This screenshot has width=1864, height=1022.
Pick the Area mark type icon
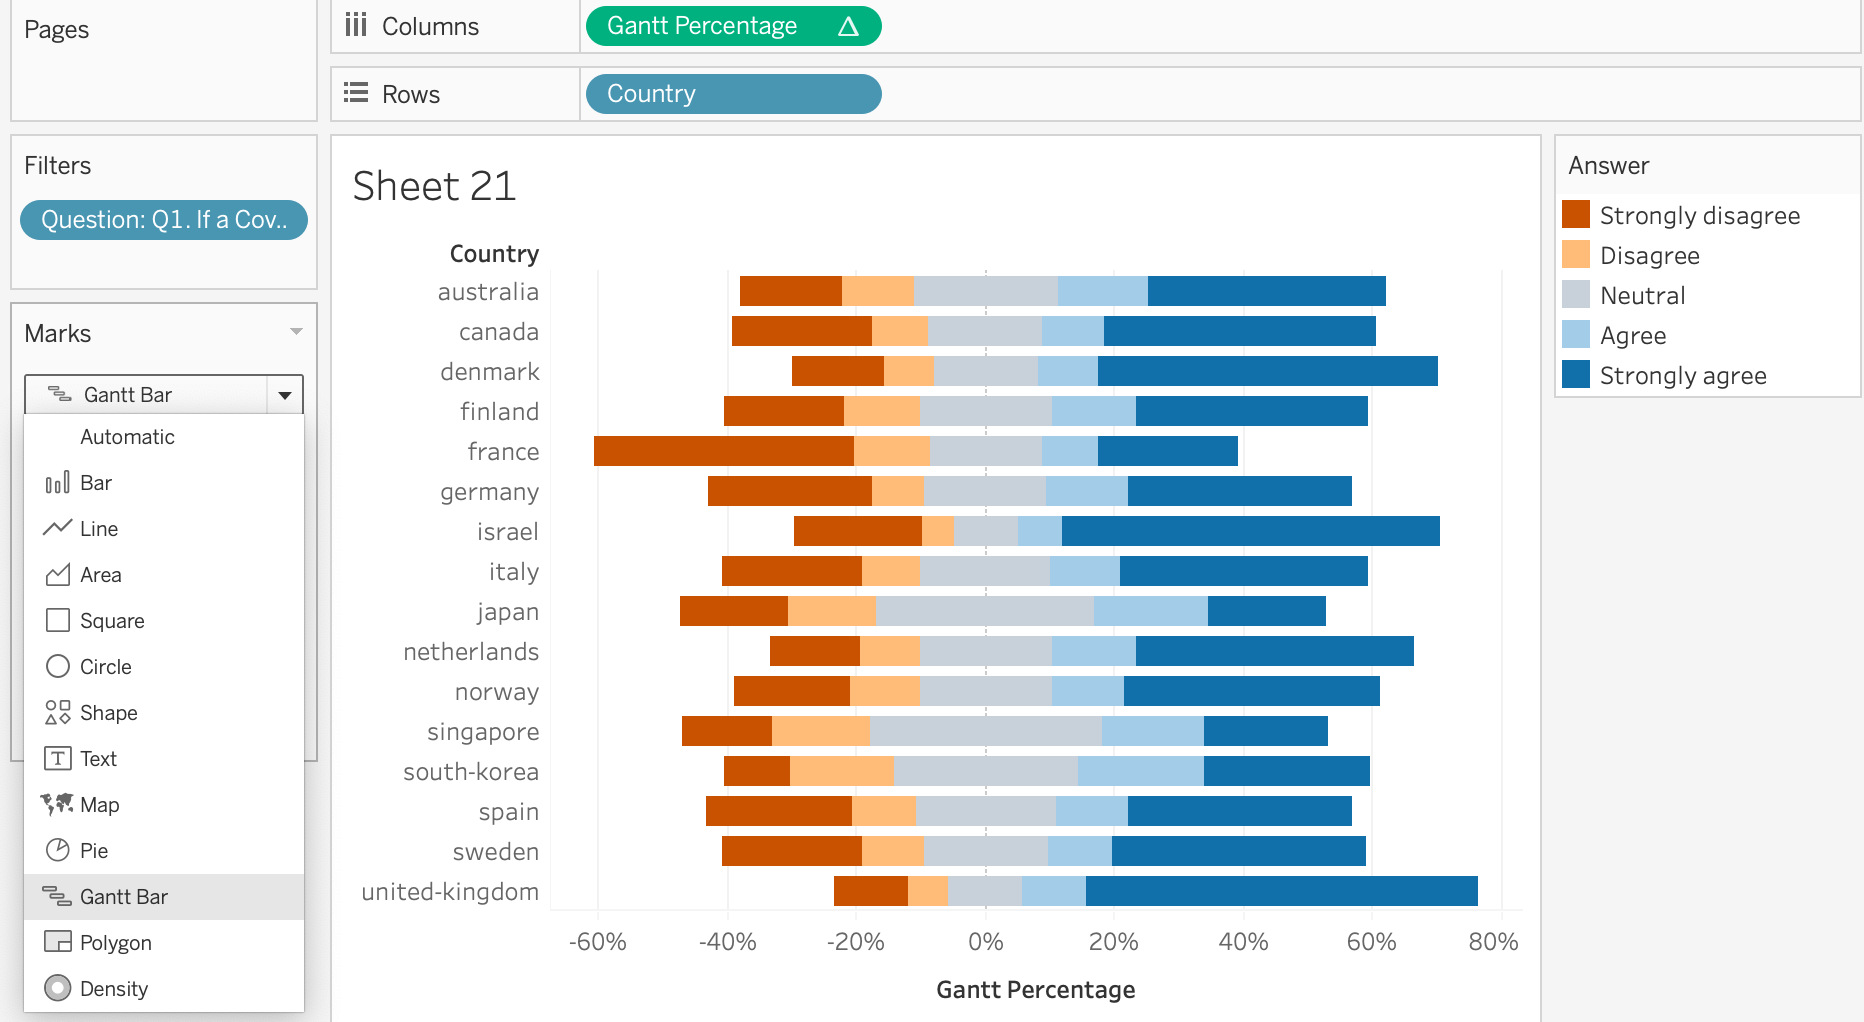point(58,575)
